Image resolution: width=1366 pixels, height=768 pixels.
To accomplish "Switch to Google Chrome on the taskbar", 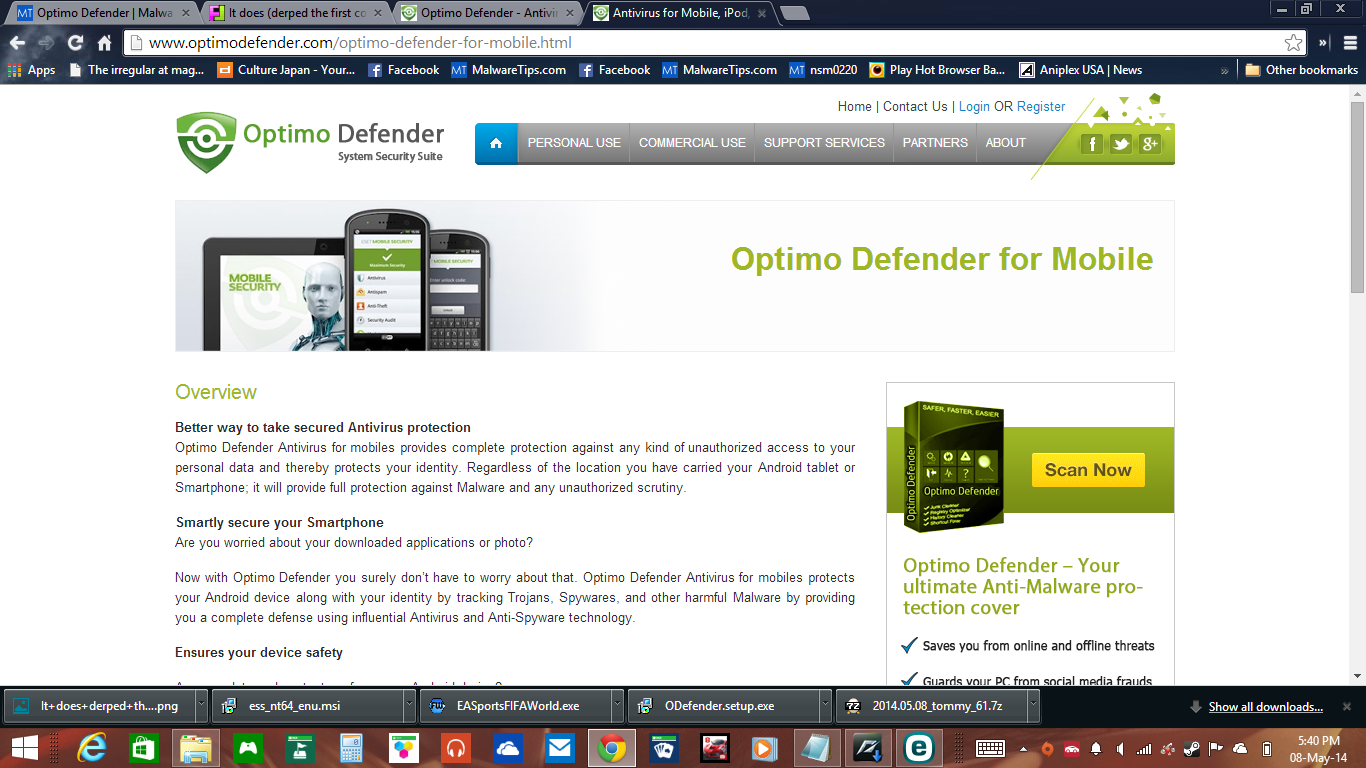I will click(611, 748).
